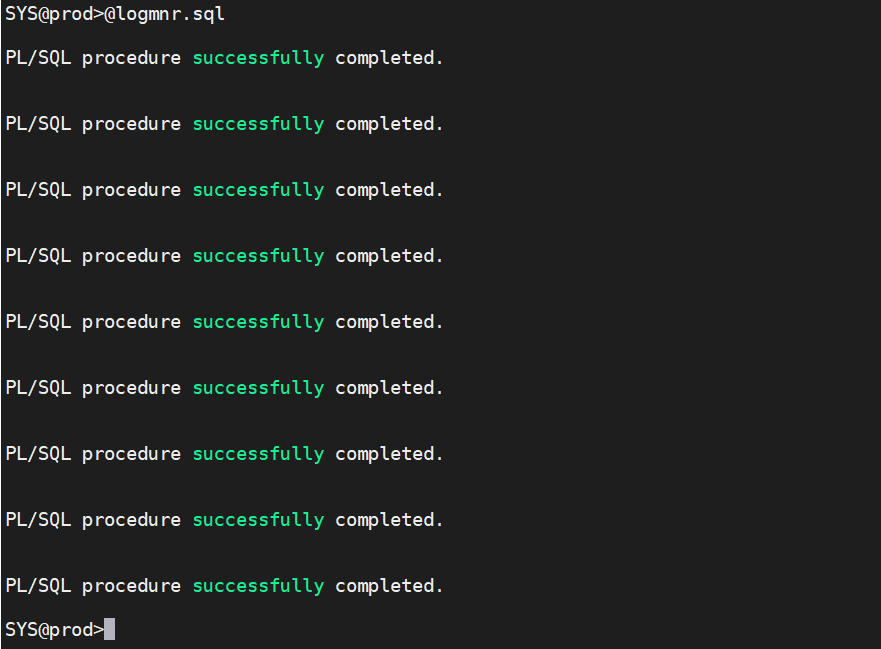Click green "successfully" in the sixth output line
This screenshot has height=649, width=881.
tap(258, 388)
